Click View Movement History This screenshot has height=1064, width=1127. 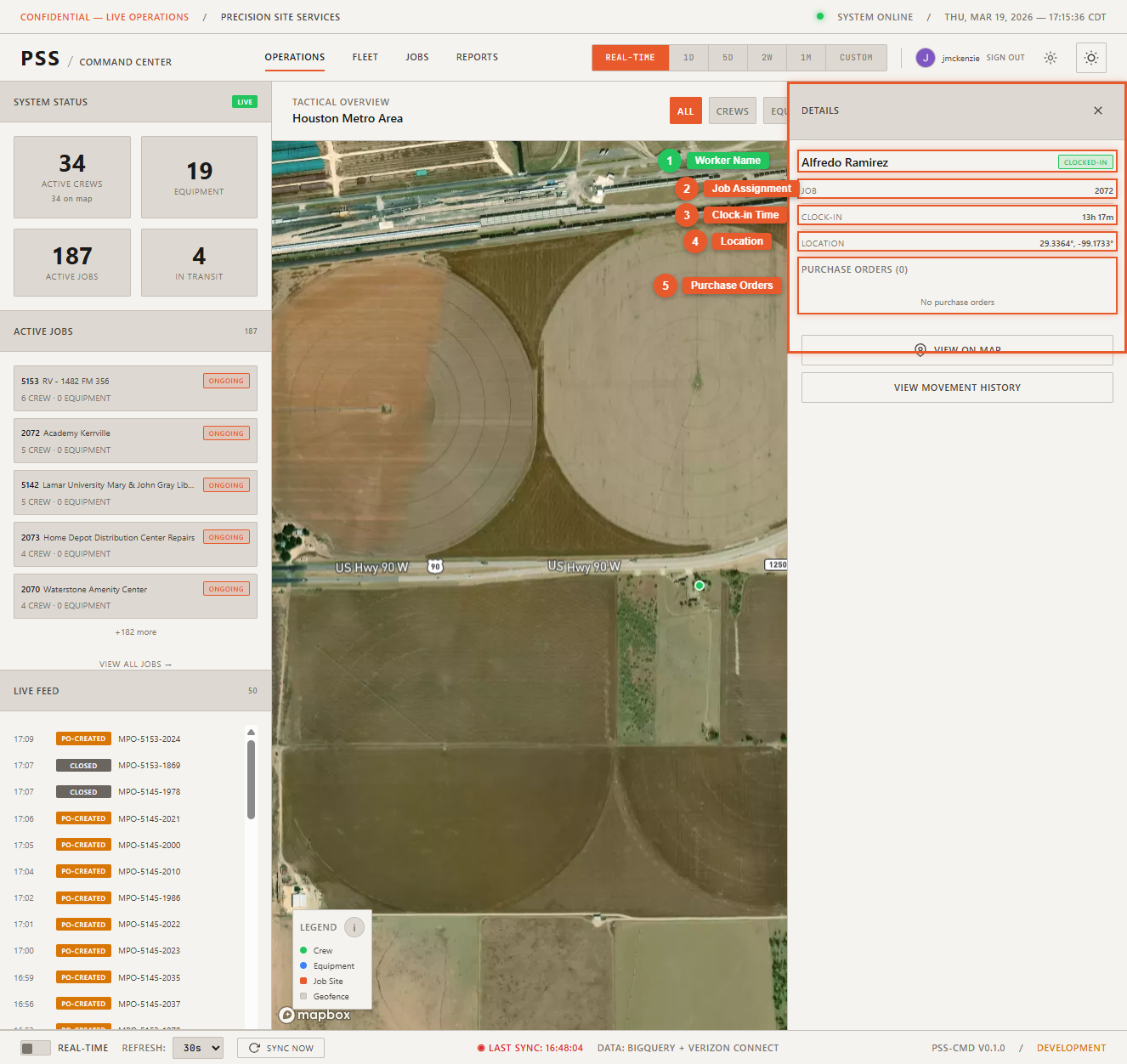(x=956, y=387)
